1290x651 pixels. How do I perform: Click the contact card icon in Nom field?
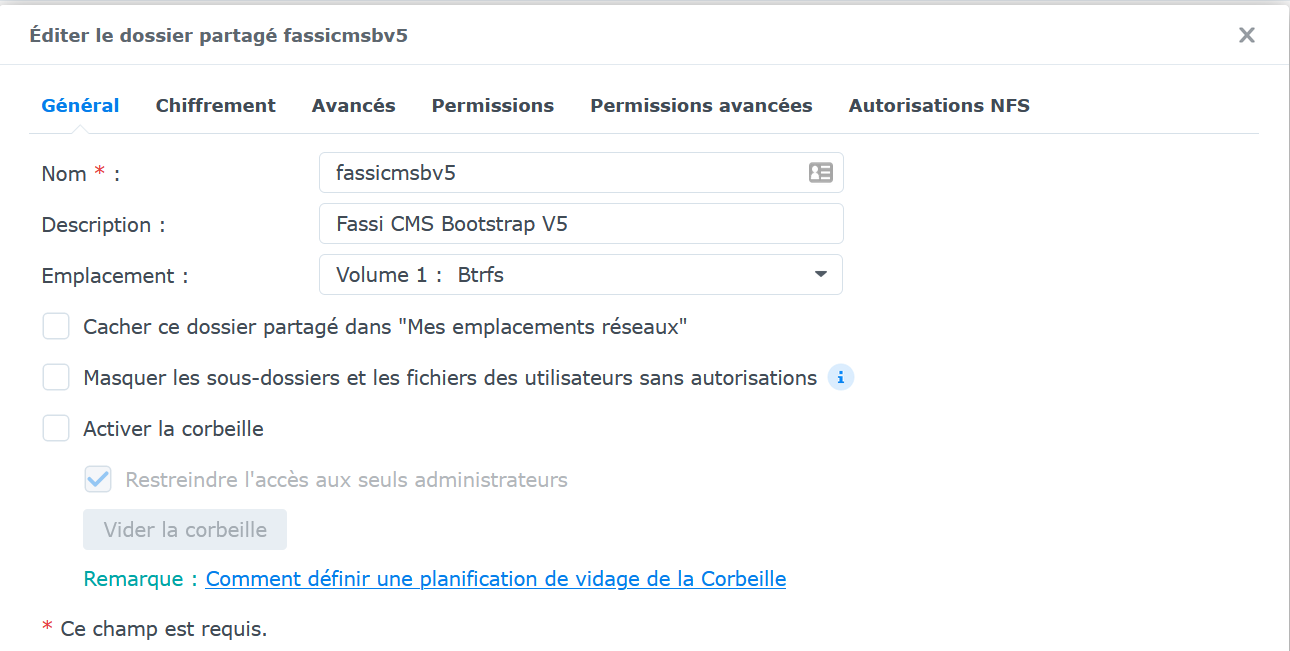click(820, 173)
